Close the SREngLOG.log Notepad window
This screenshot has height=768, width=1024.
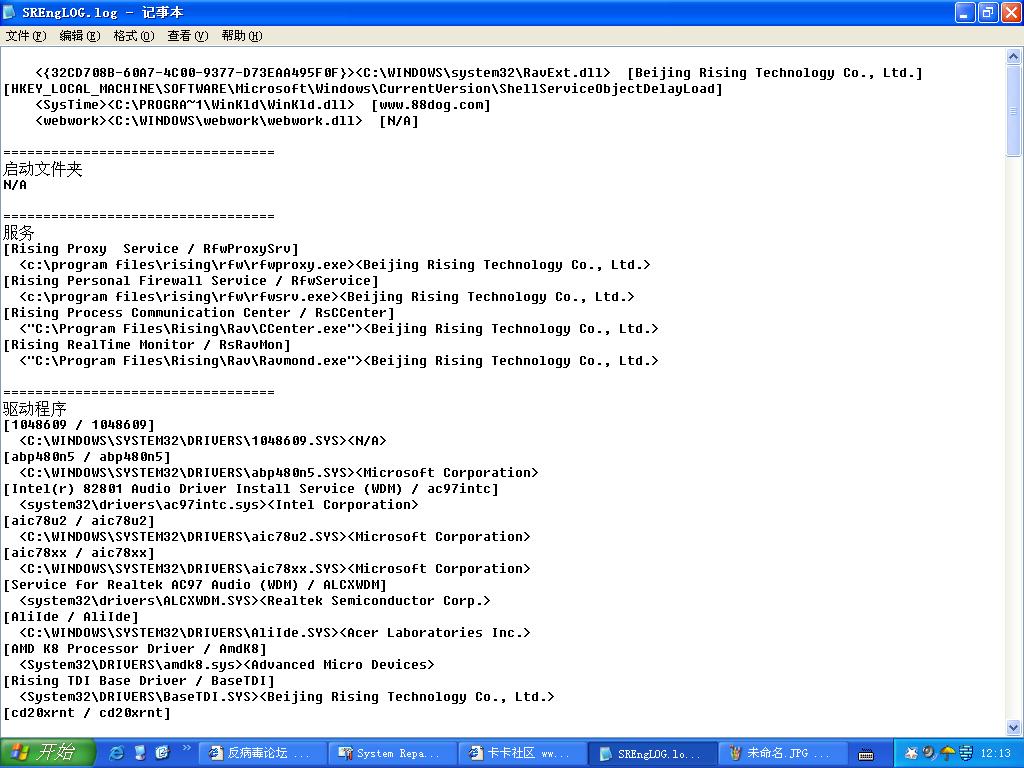[1011, 12]
